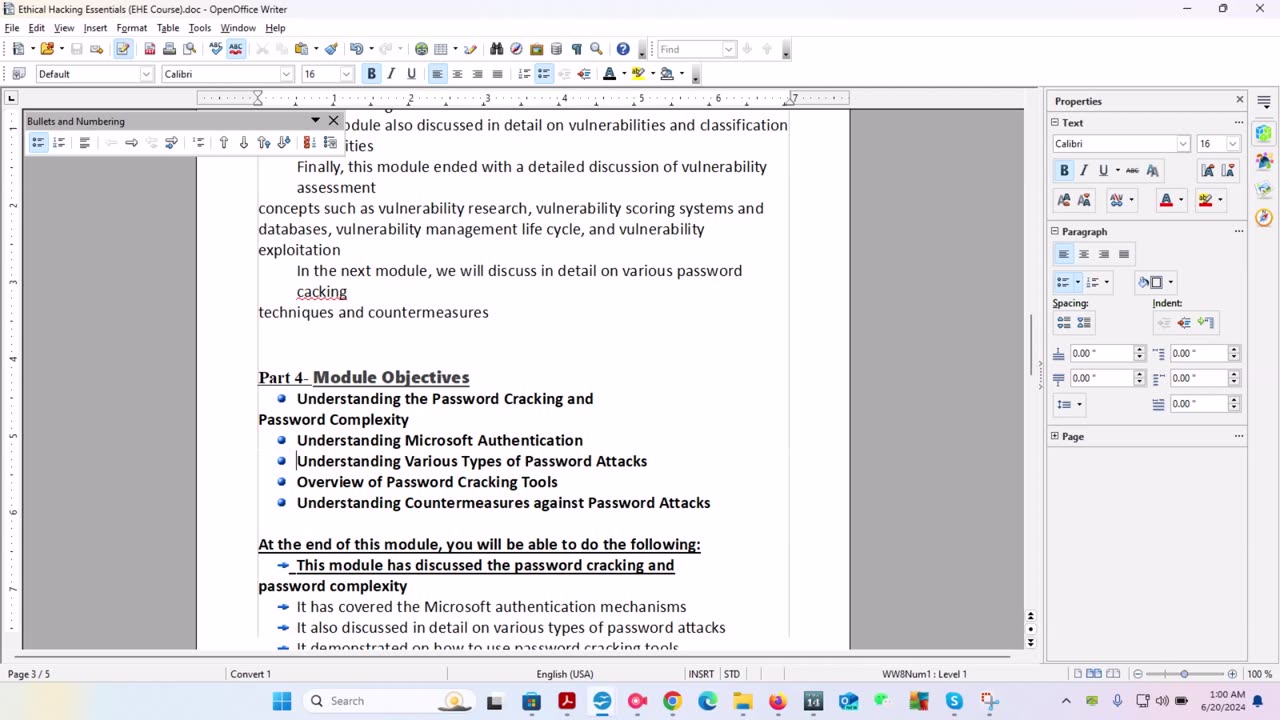Click INSRT insert mode in status bar
This screenshot has height=720, width=1280.
(x=701, y=674)
